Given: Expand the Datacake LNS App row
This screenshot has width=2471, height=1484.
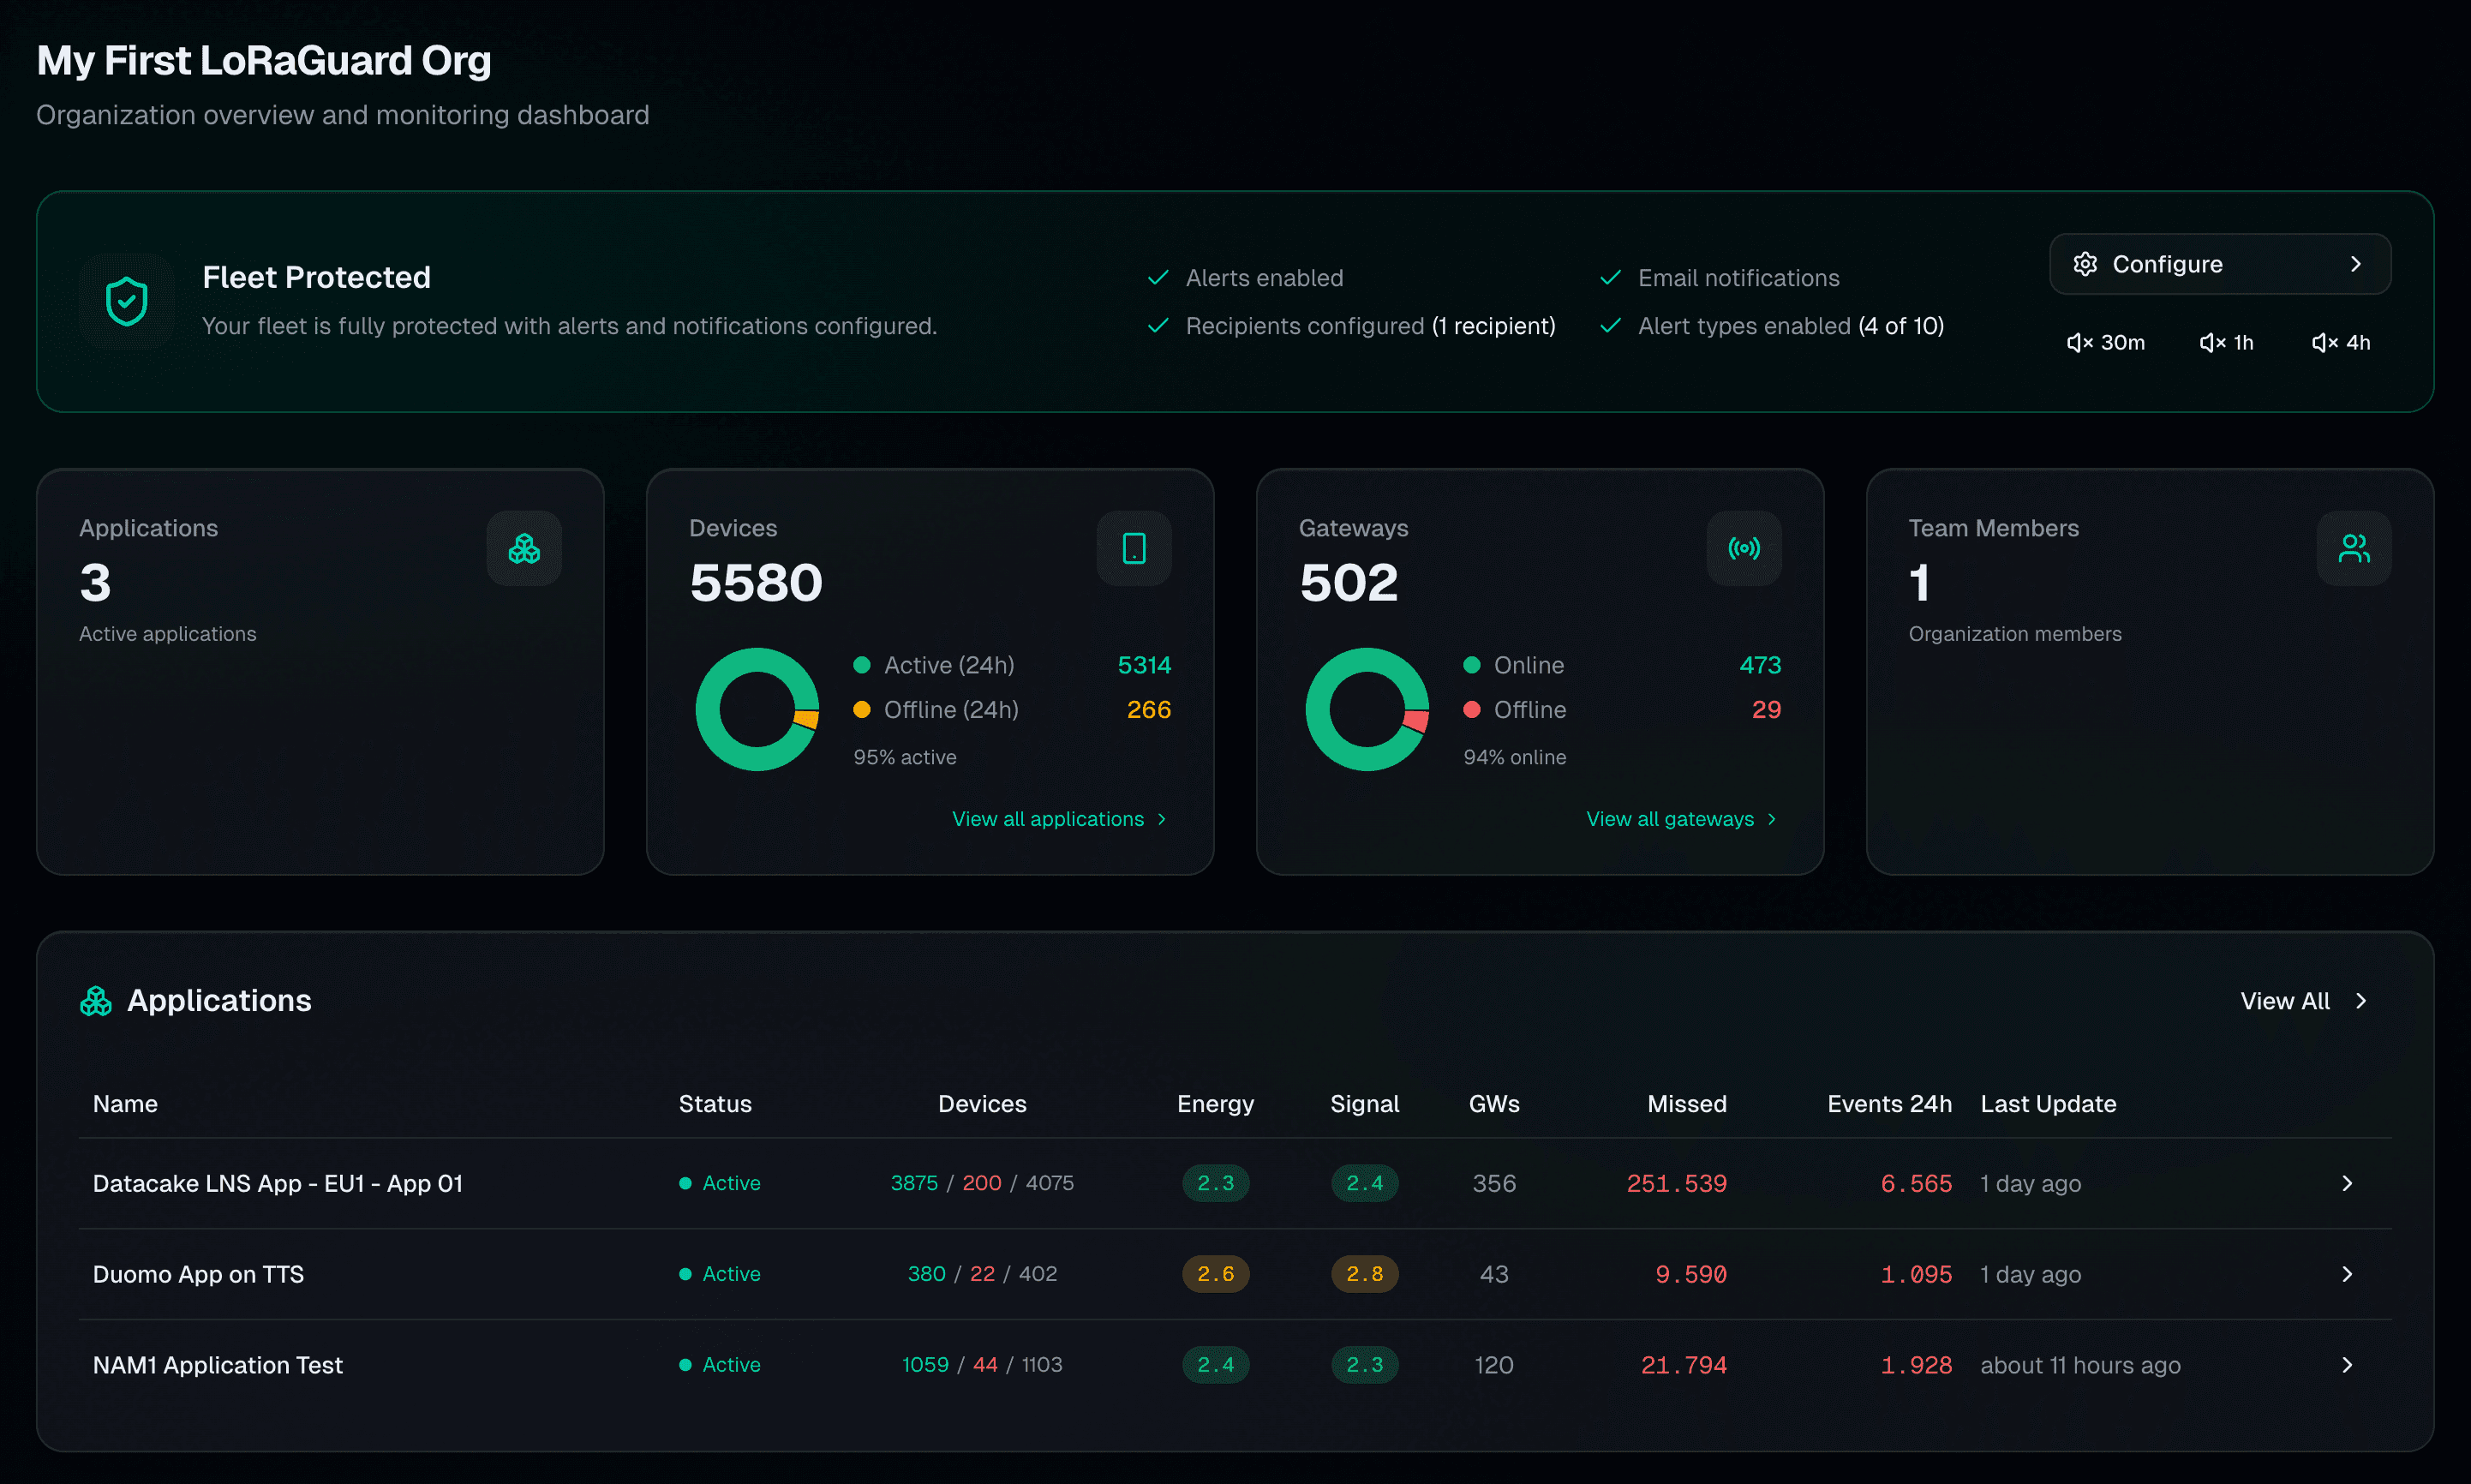Looking at the screenshot, I should [x=2347, y=1183].
